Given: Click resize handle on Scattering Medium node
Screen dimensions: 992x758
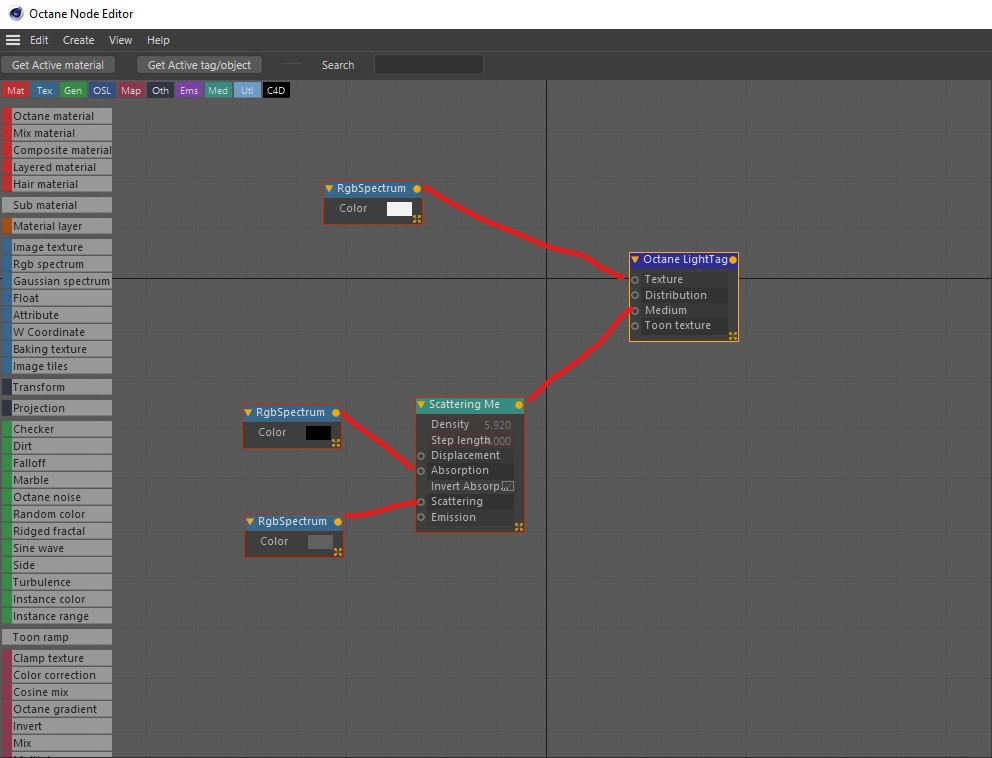Looking at the screenshot, I should [519, 527].
